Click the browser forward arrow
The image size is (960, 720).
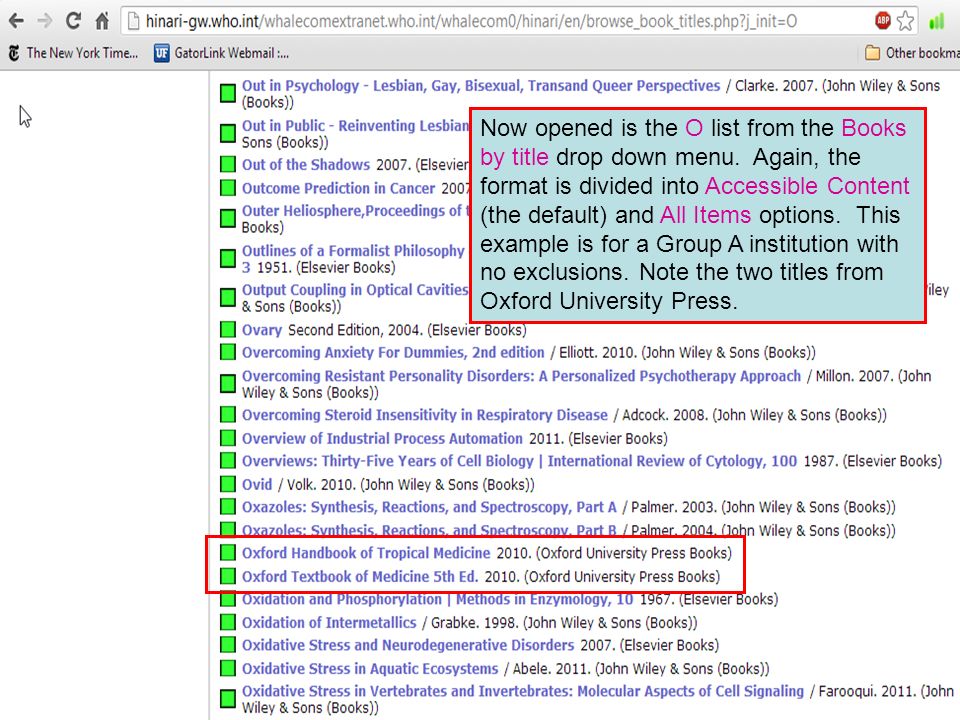[45, 21]
